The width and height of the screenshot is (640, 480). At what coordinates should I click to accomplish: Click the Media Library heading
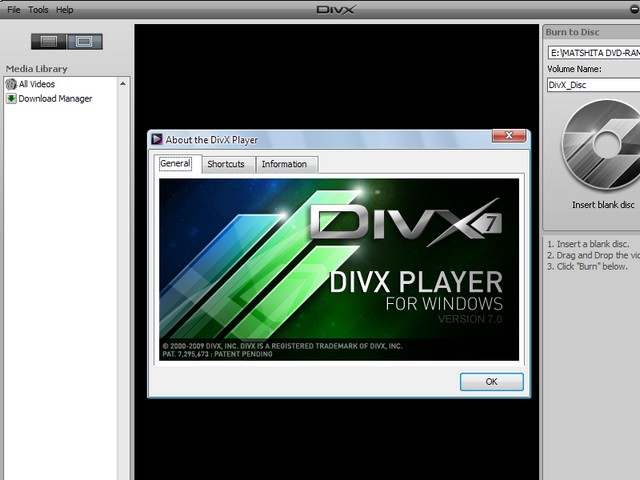click(x=36, y=69)
